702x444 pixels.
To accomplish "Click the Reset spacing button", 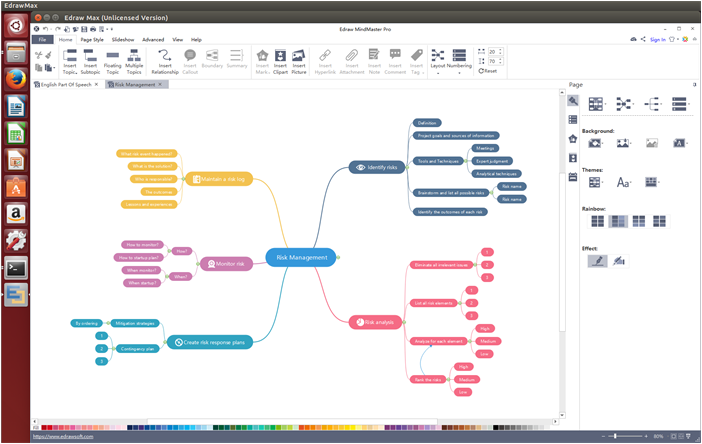I will tap(488, 71).
